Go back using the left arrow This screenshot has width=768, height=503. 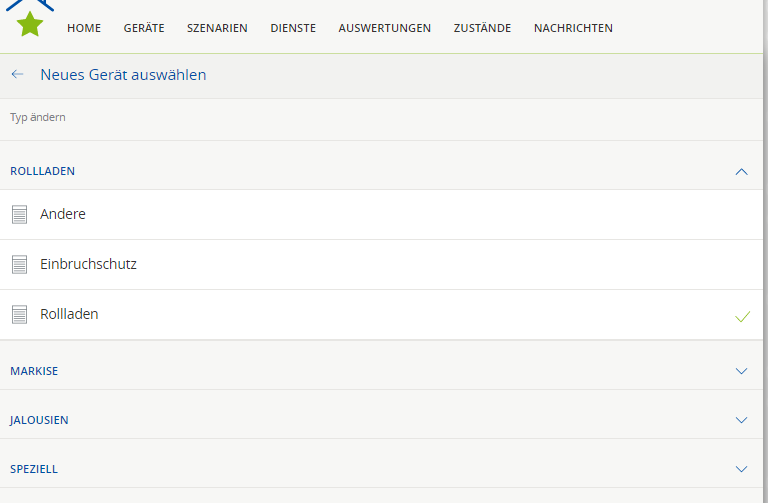point(17,75)
